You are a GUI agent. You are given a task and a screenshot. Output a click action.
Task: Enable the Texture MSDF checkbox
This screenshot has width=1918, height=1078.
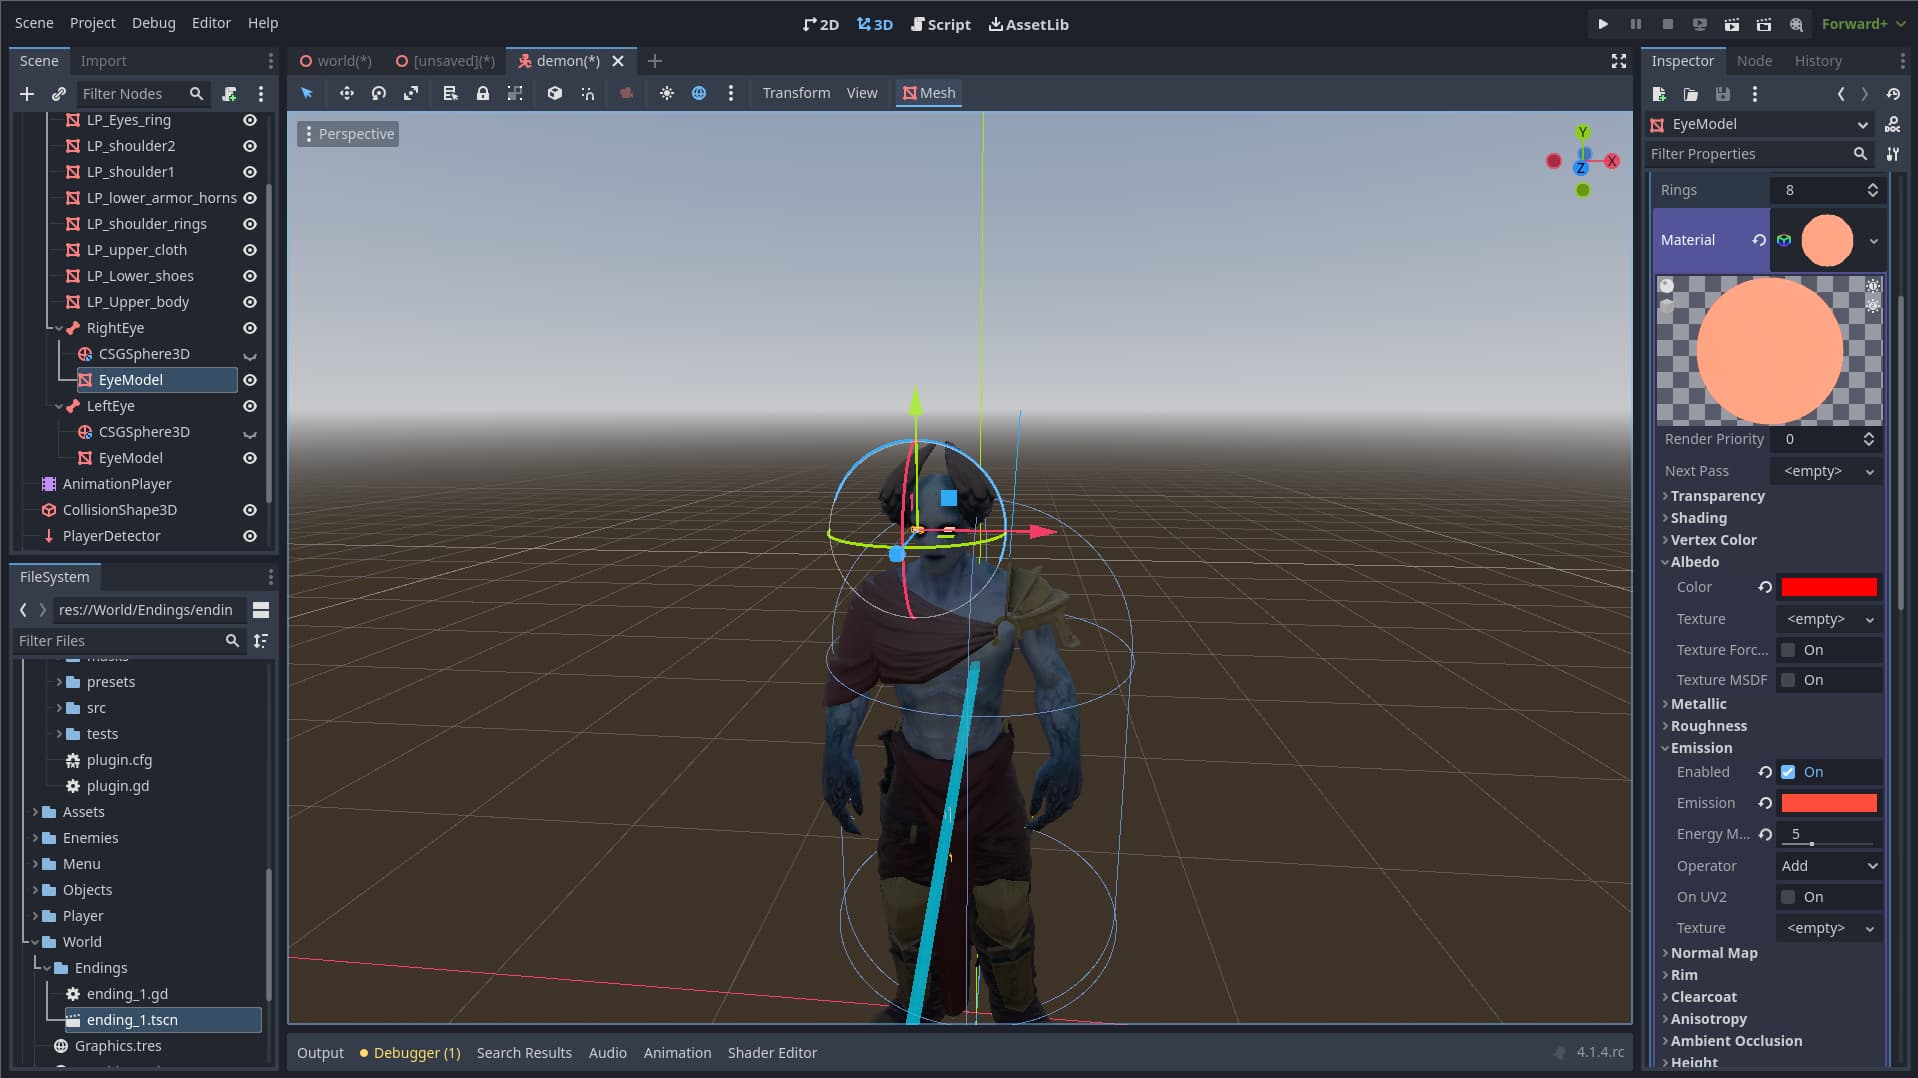1788,680
